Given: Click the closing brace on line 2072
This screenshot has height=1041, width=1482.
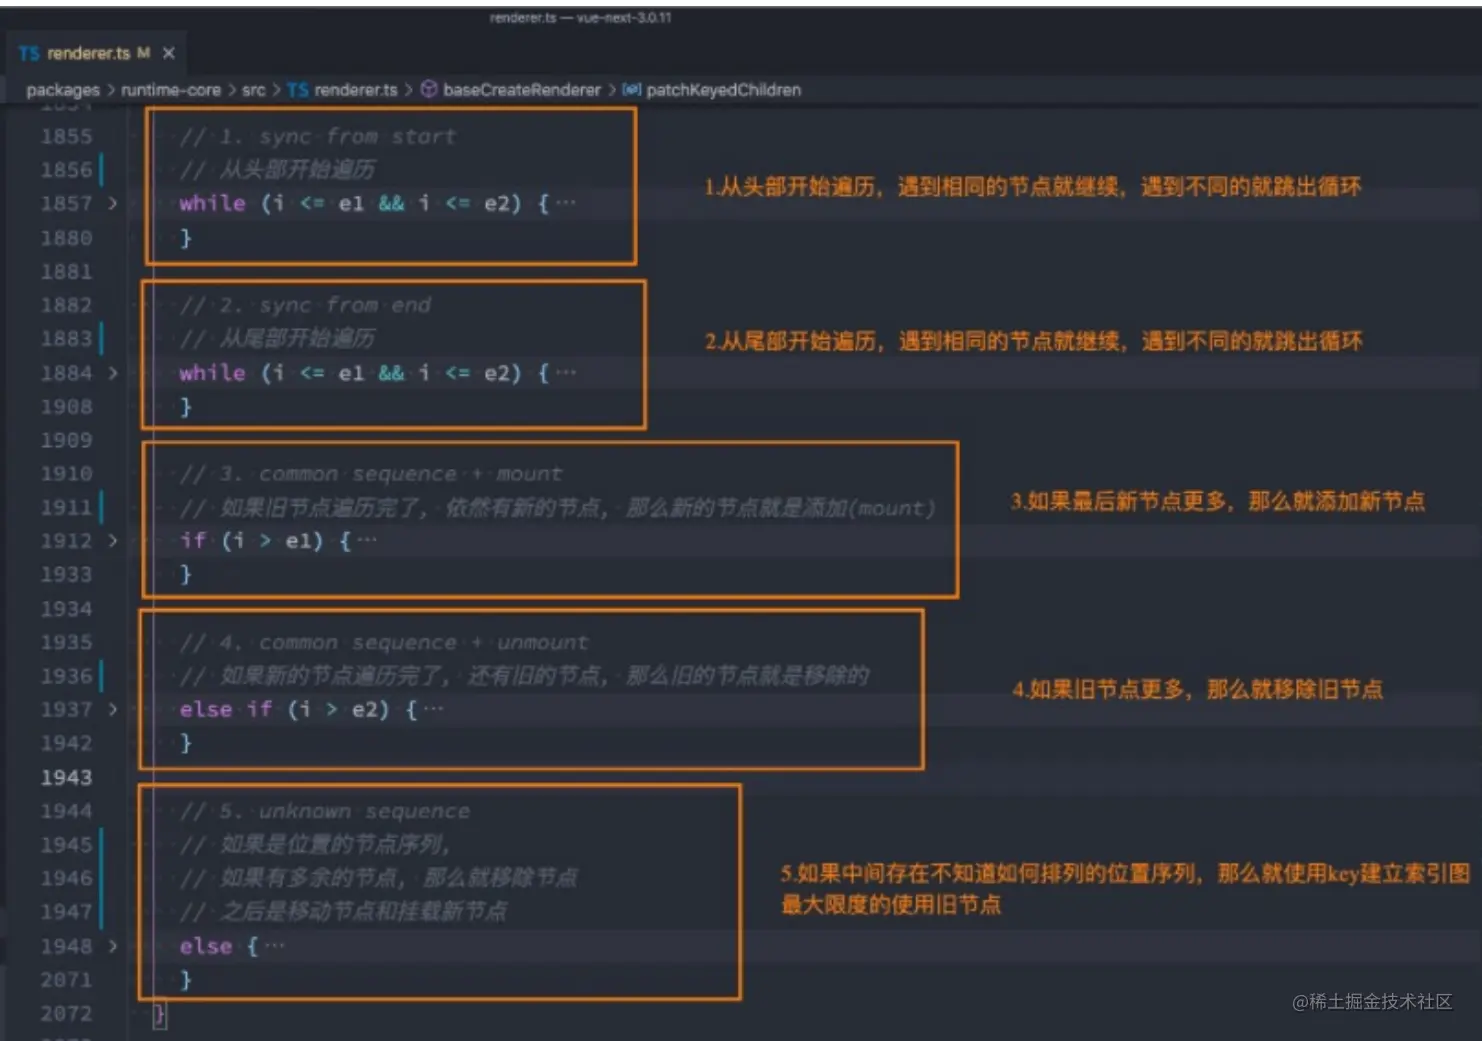Looking at the screenshot, I should tap(159, 1014).
